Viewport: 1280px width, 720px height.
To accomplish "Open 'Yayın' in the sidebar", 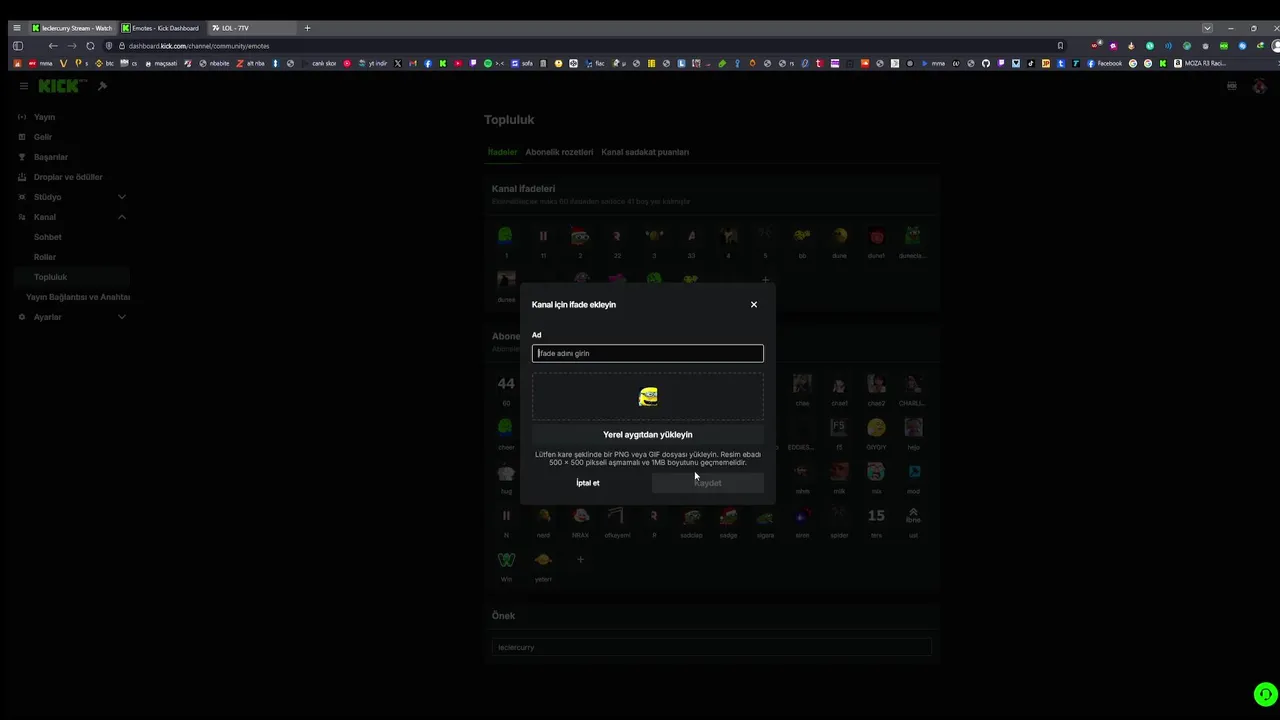I will [44, 117].
